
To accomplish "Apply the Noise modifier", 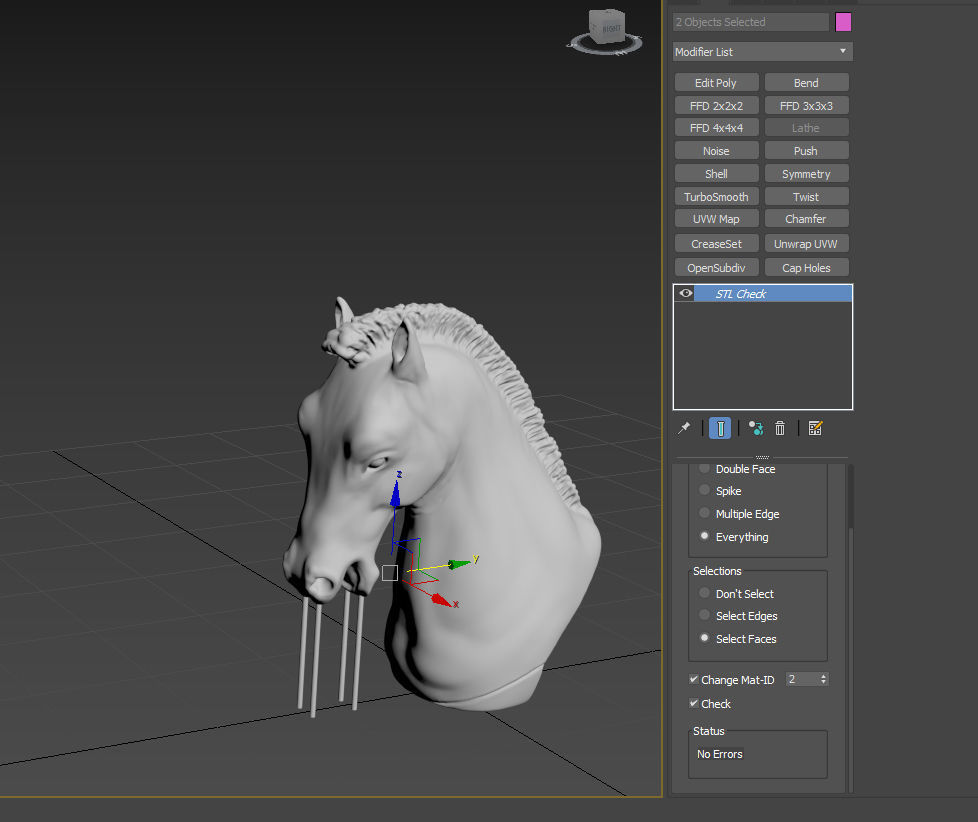I will (717, 150).
